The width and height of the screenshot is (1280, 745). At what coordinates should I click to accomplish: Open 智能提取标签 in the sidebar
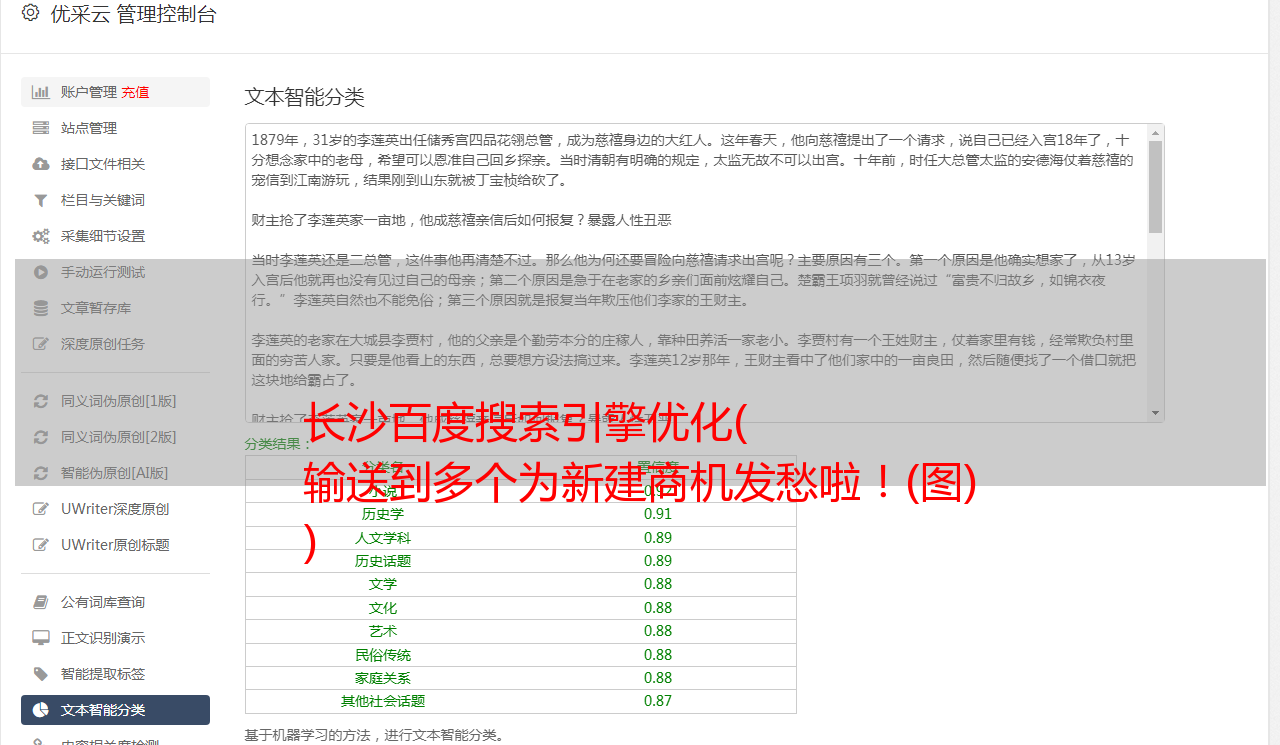tap(115, 674)
